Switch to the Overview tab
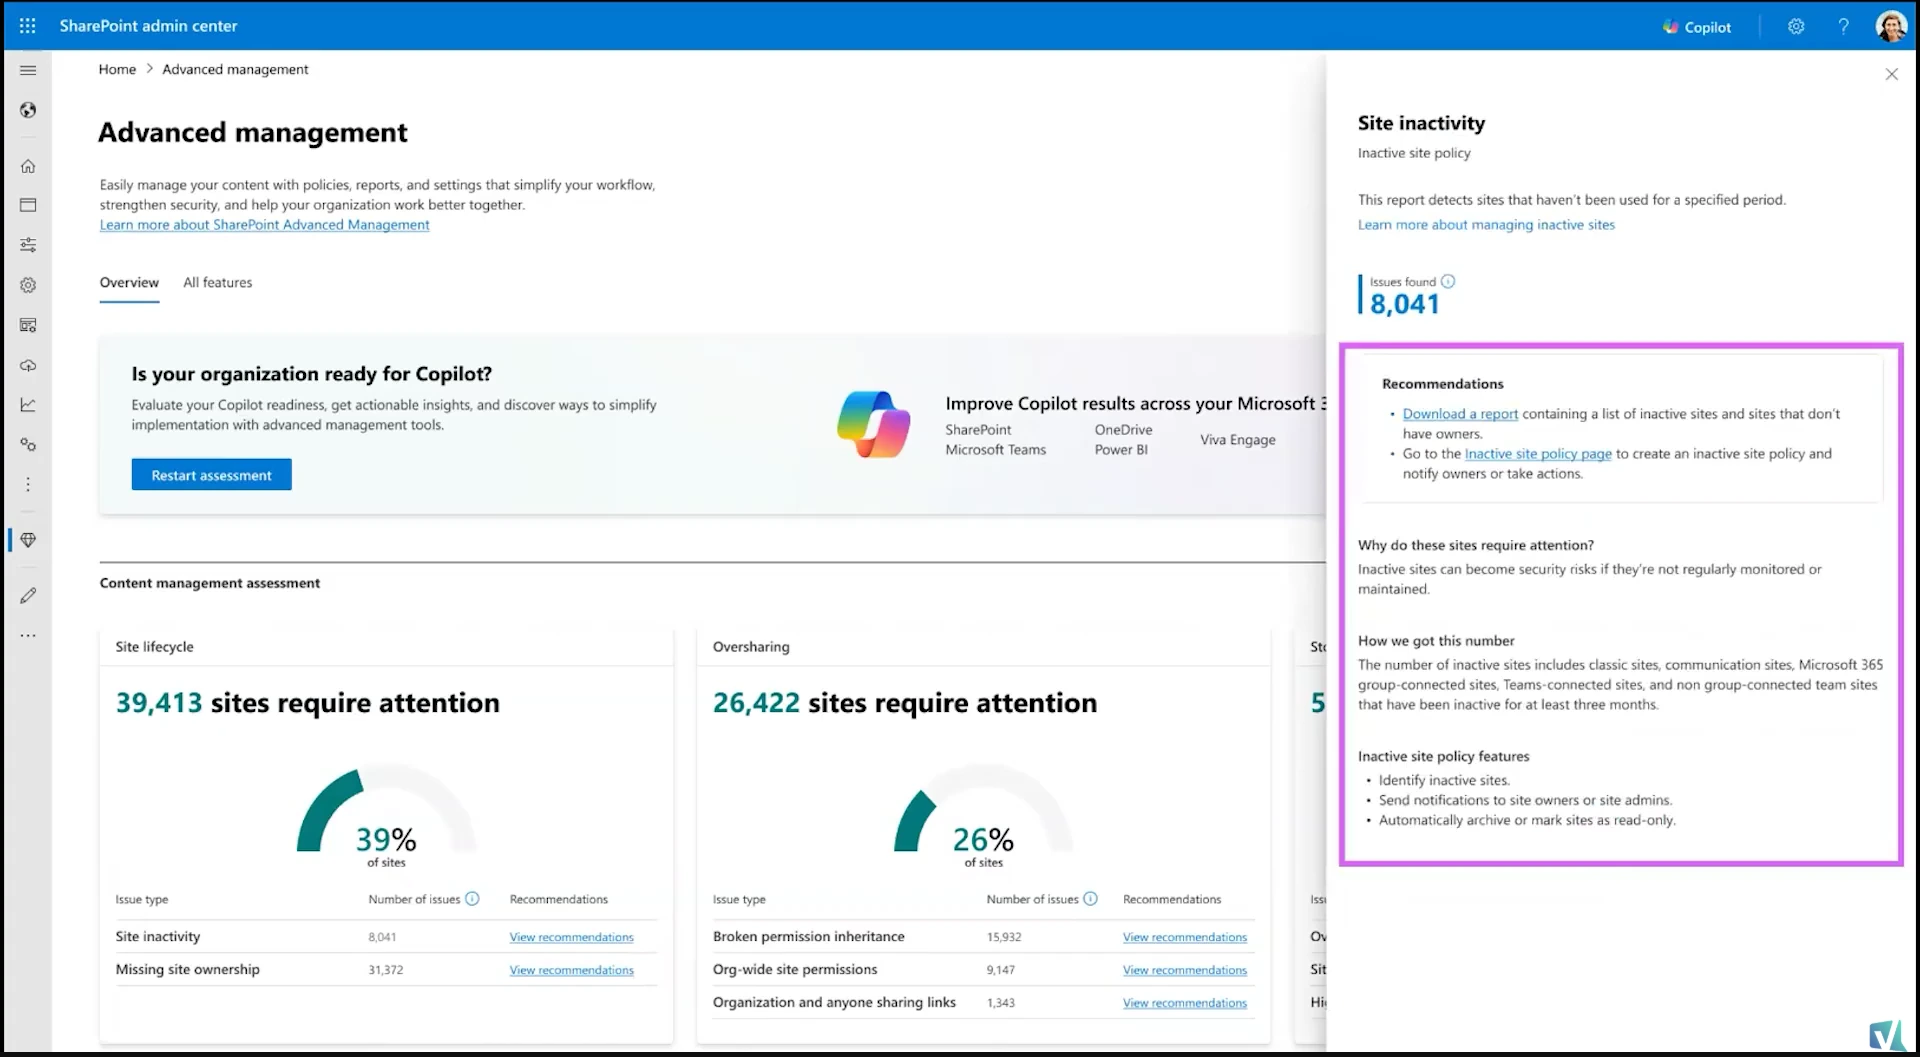 pyautogui.click(x=129, y=283)
